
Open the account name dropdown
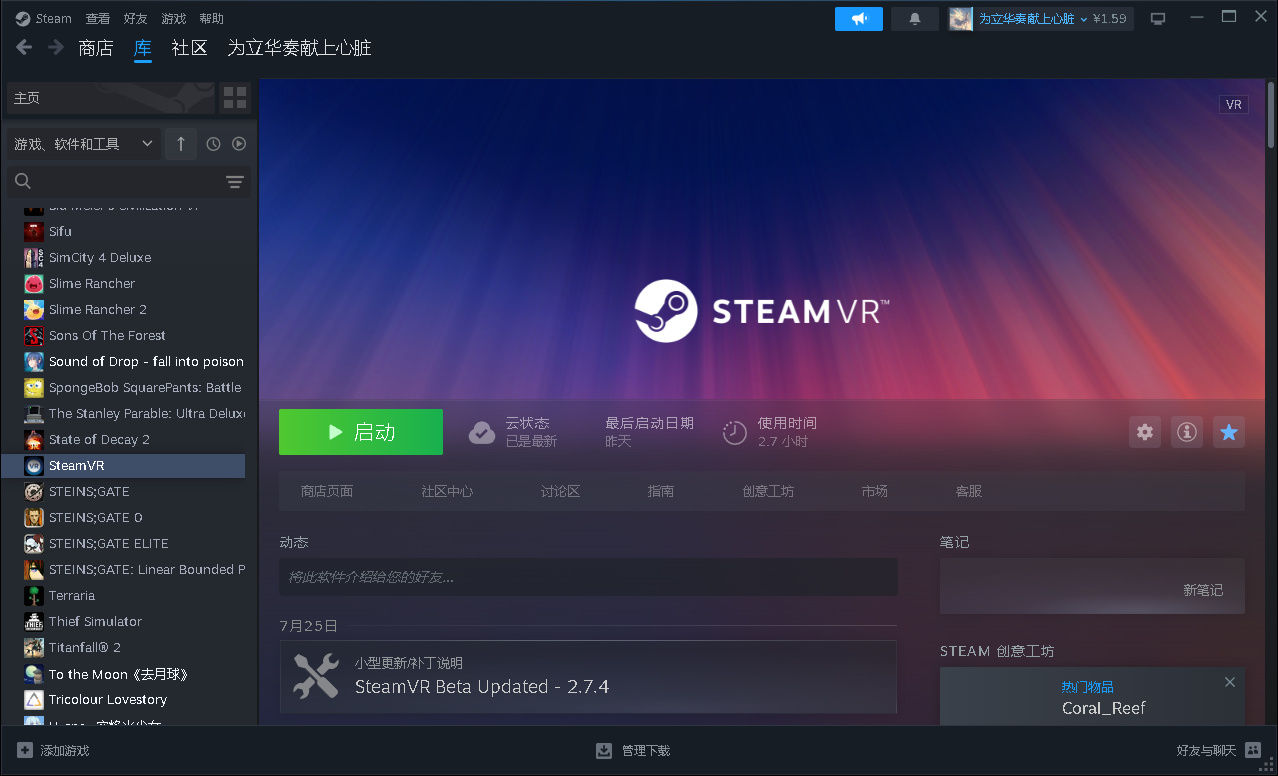click(x=1033, y=19)
